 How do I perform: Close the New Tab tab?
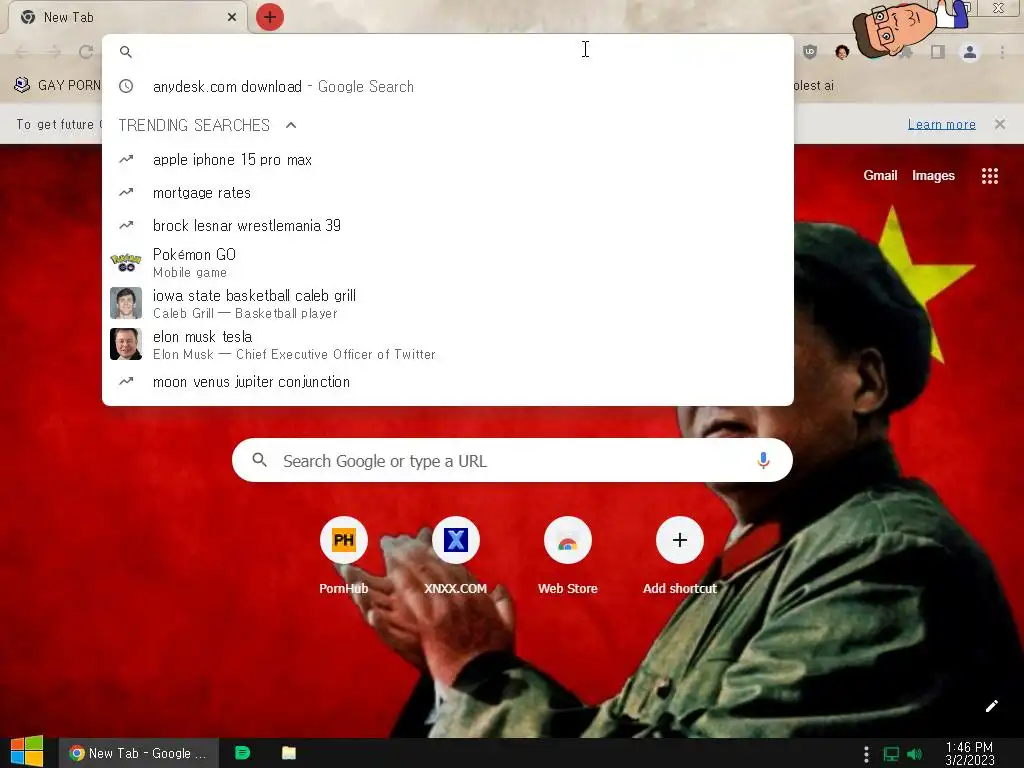232,17
